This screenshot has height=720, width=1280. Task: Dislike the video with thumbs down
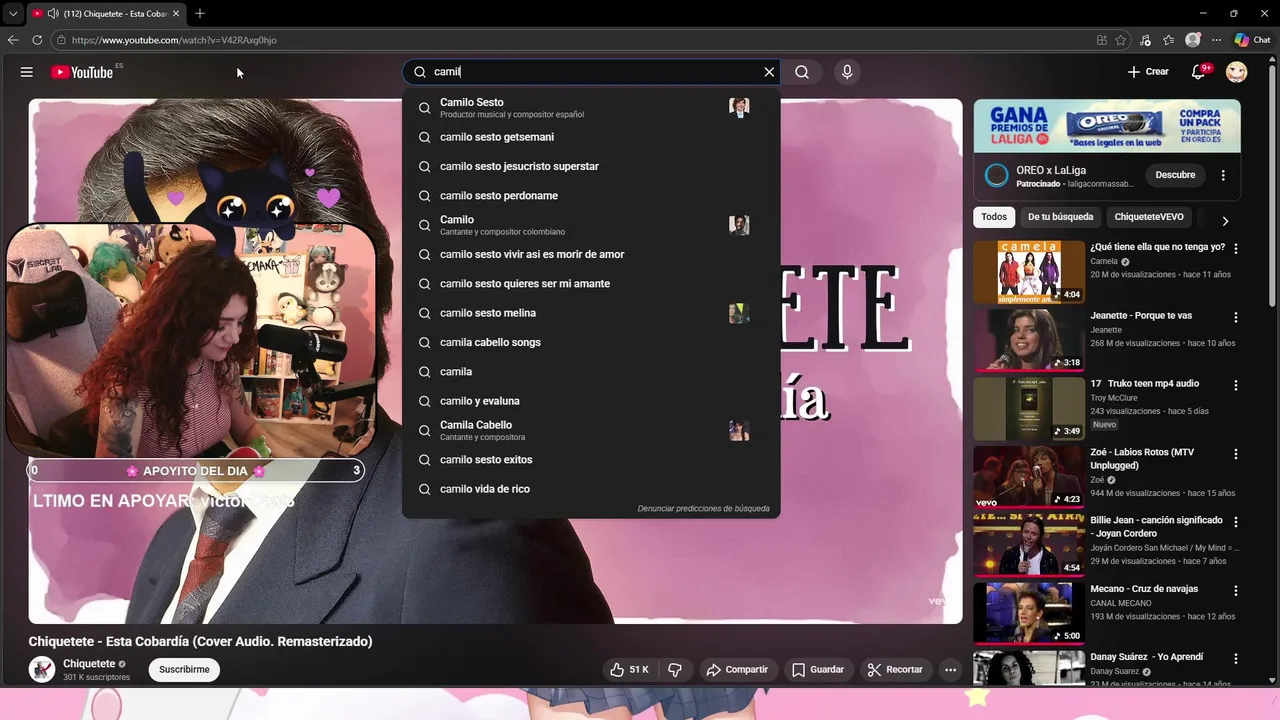point(675,670)
